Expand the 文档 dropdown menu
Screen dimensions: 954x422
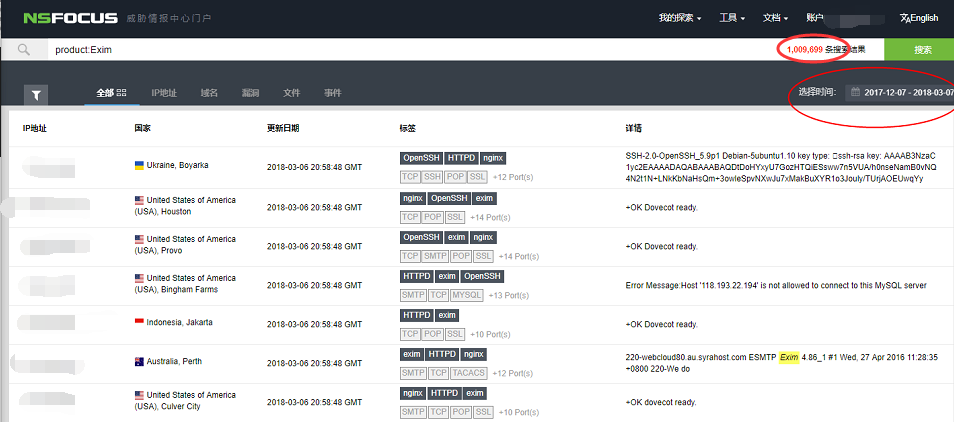tap(776, 18)
